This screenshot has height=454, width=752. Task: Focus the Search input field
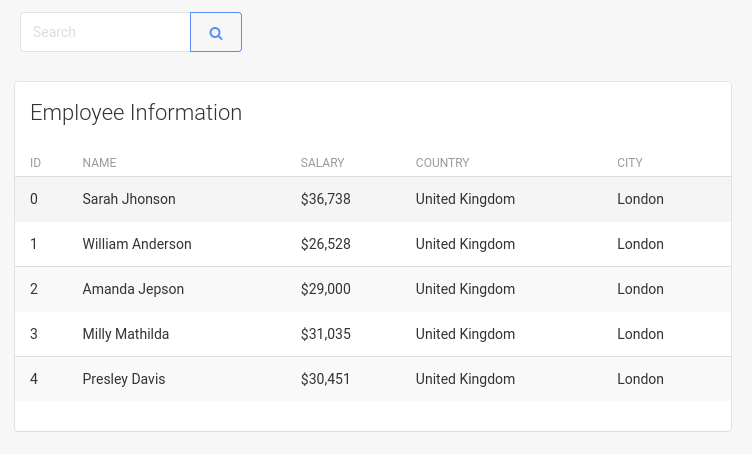tap(105, 32)
